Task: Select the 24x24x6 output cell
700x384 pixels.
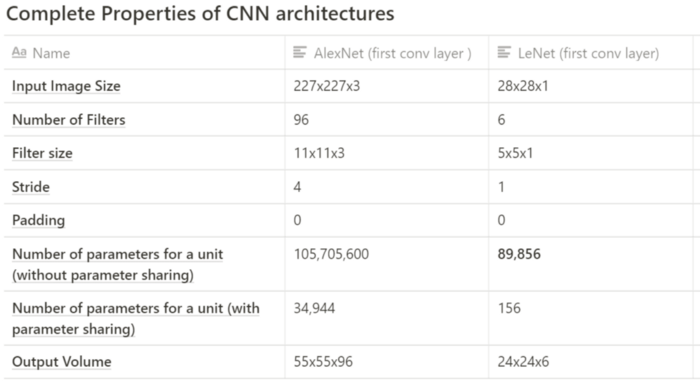Action: [x=591, y=362]
